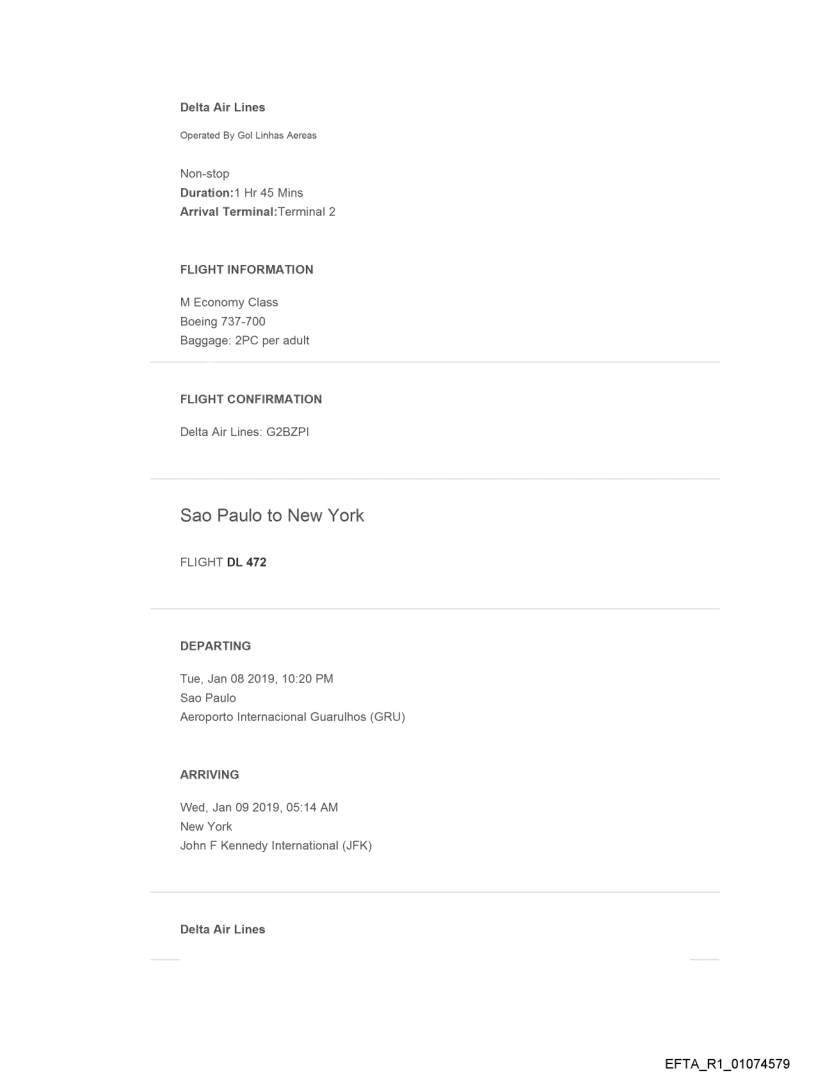The image size is (816, 1073).
Task: Click the Arrival Terminal 2 line
Action: click(x=257, y=211)
